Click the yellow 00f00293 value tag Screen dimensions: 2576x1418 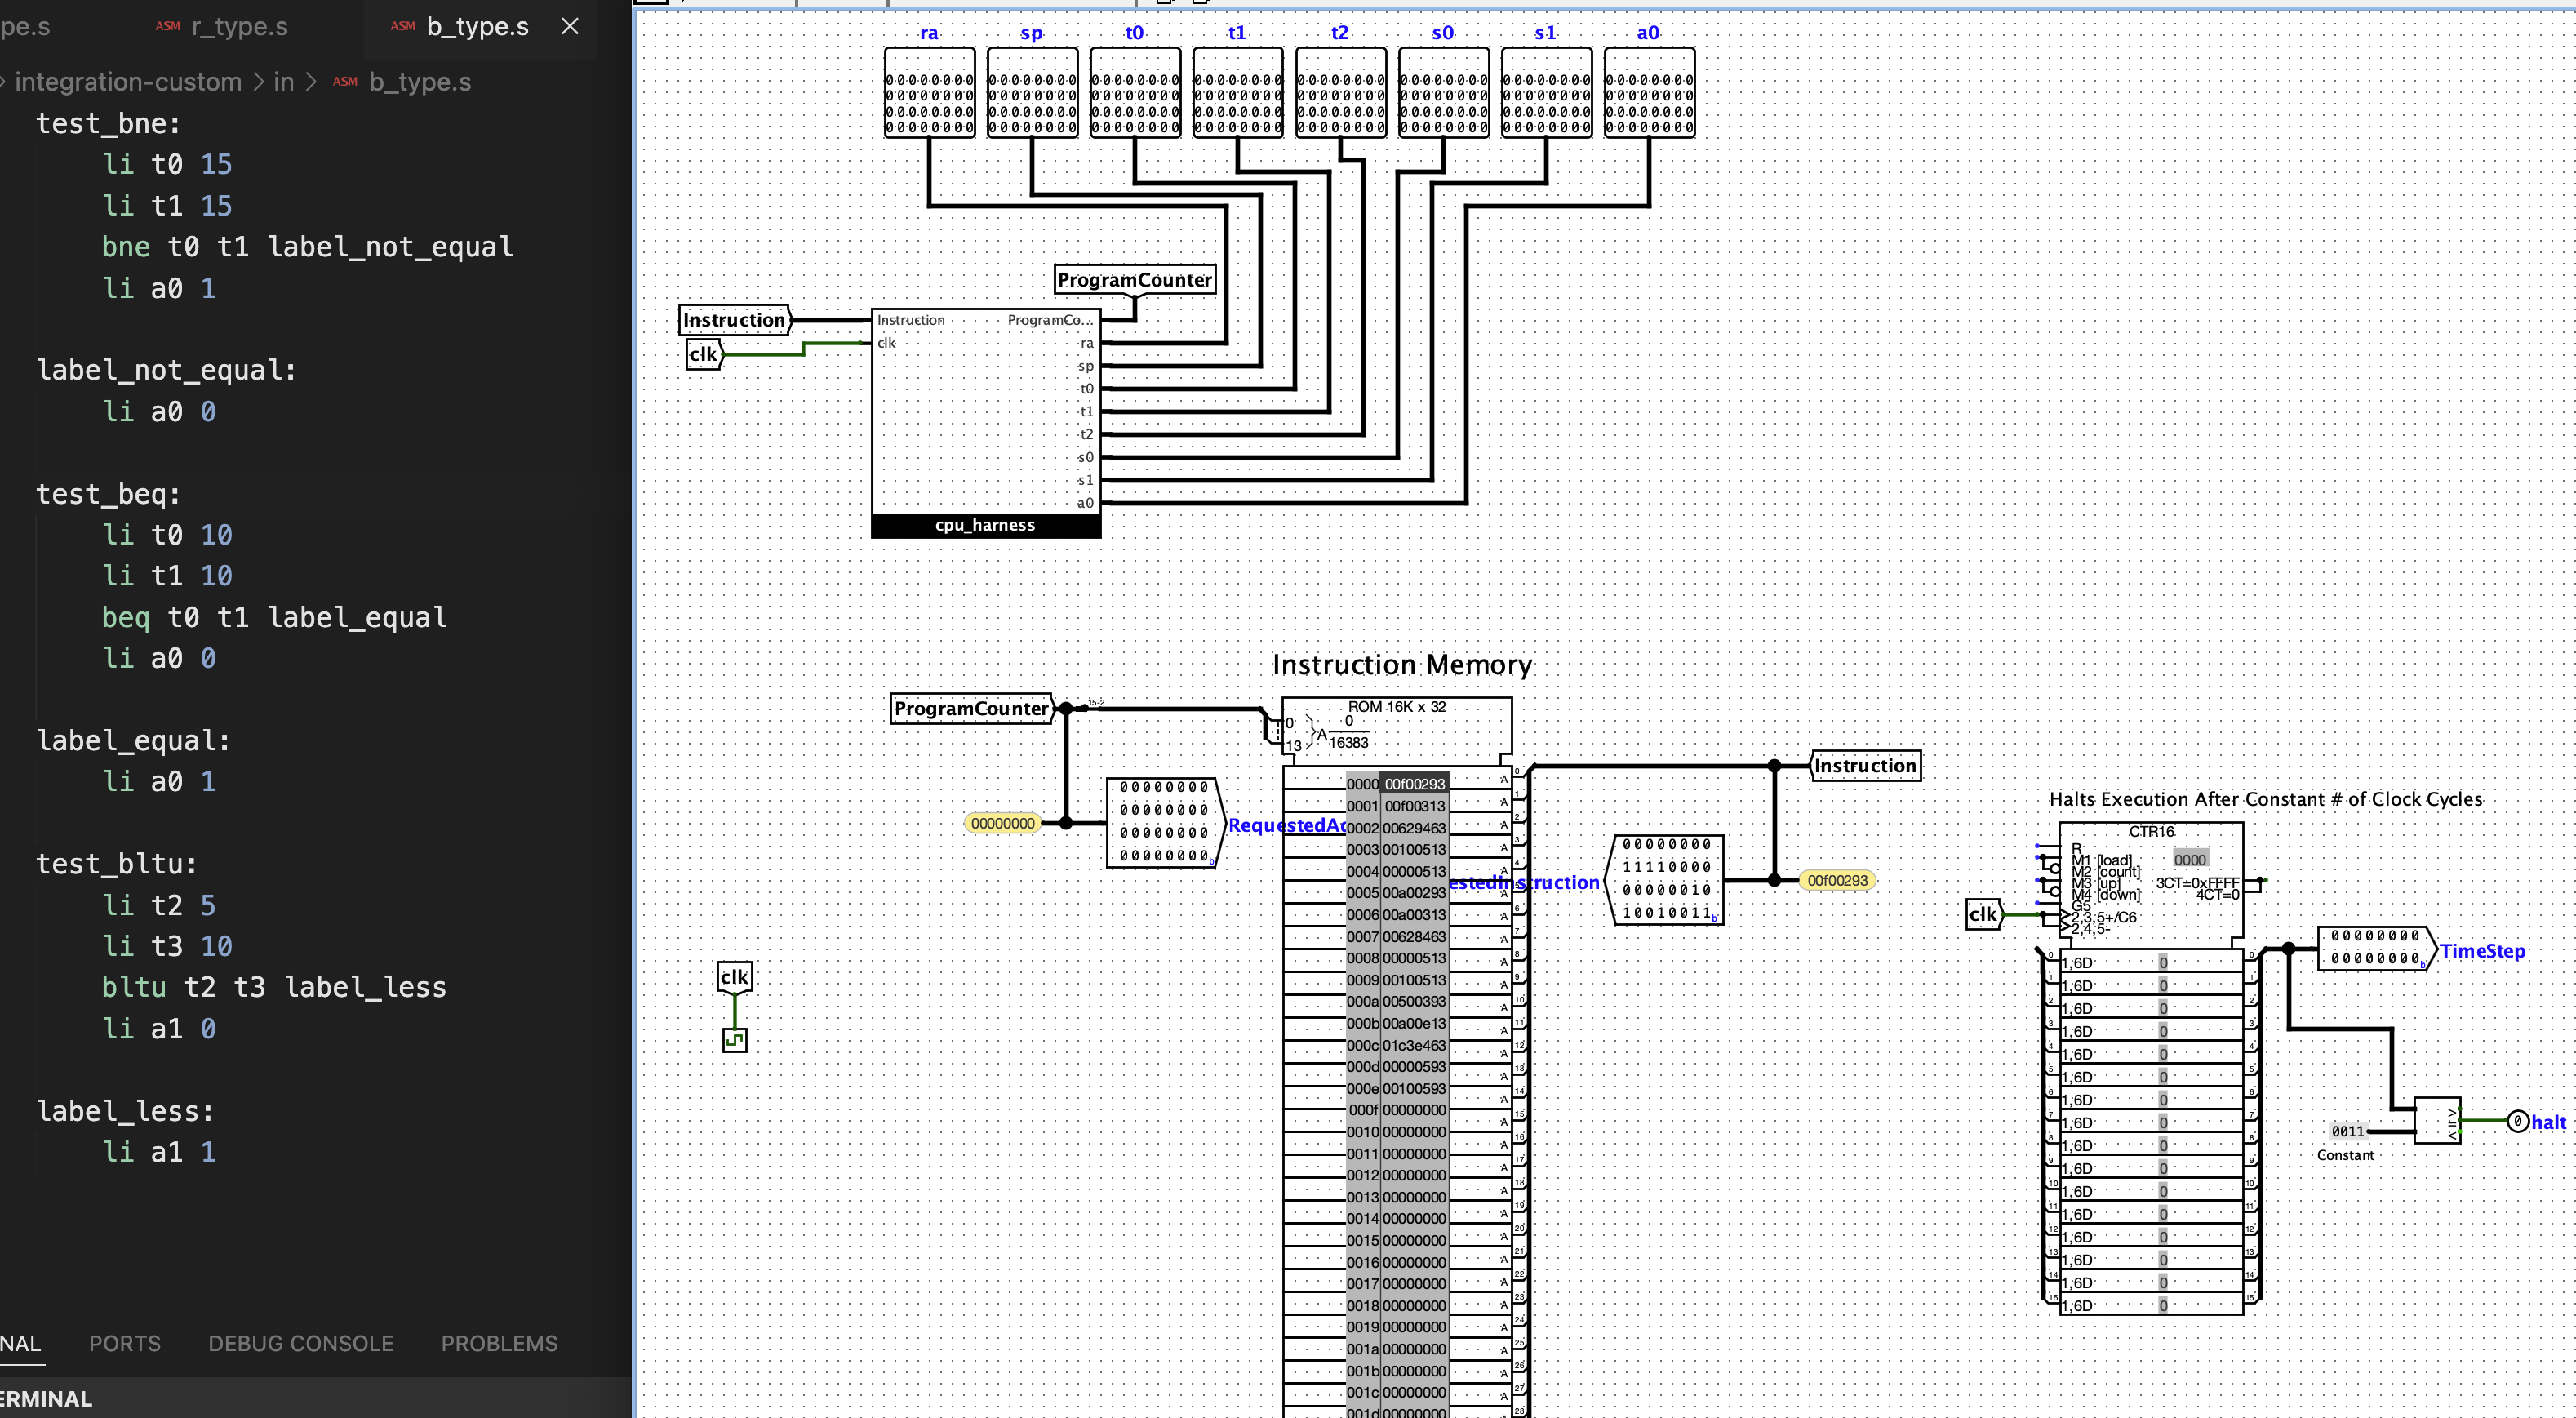tap(1837, 880)
